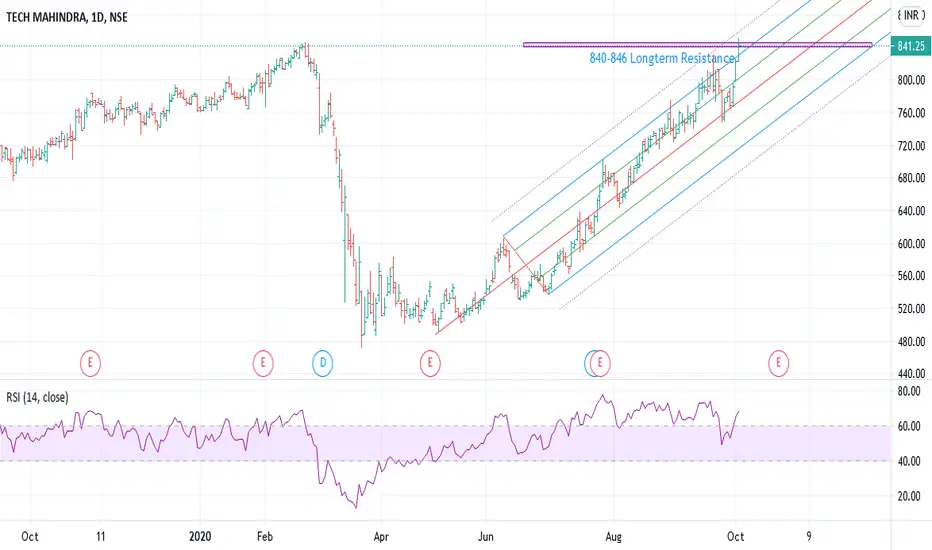
Task: Click the 2020 time axis label
Action: [200, 536]
